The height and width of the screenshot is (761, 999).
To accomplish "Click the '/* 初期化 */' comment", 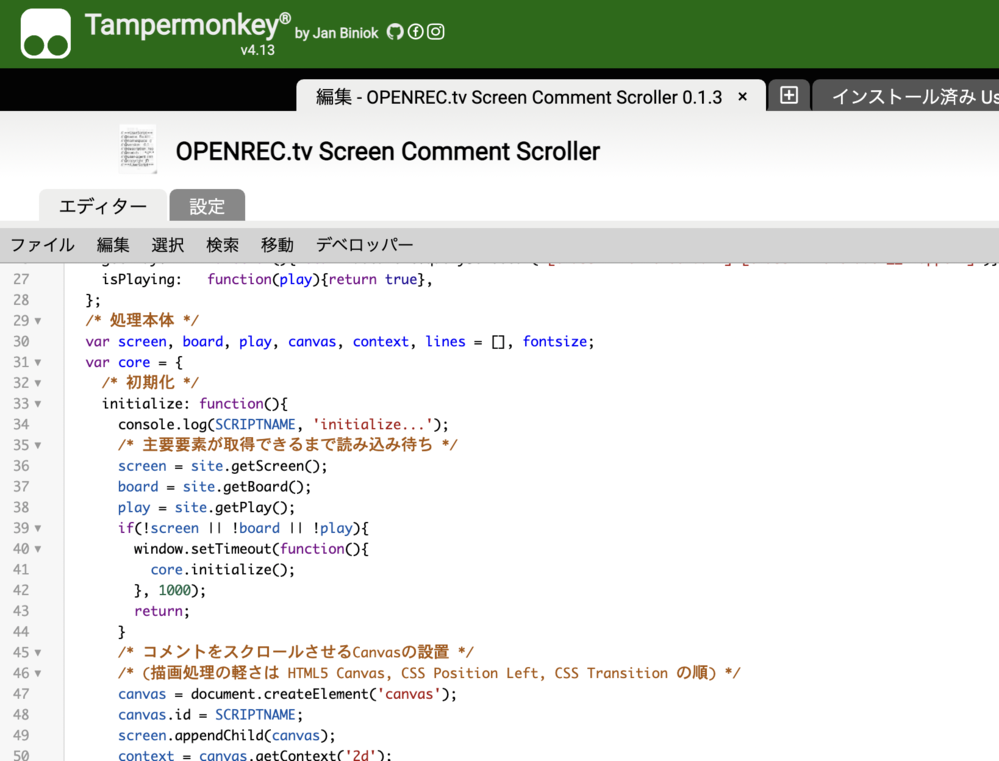I will (x=150, y=382).
